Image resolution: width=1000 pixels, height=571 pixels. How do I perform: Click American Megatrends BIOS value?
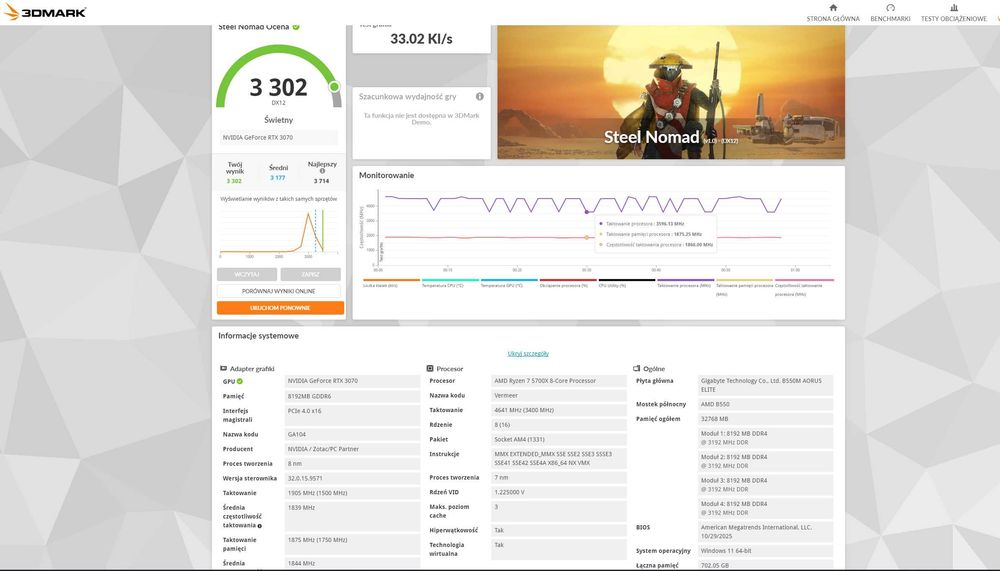(x=765, y=532)
